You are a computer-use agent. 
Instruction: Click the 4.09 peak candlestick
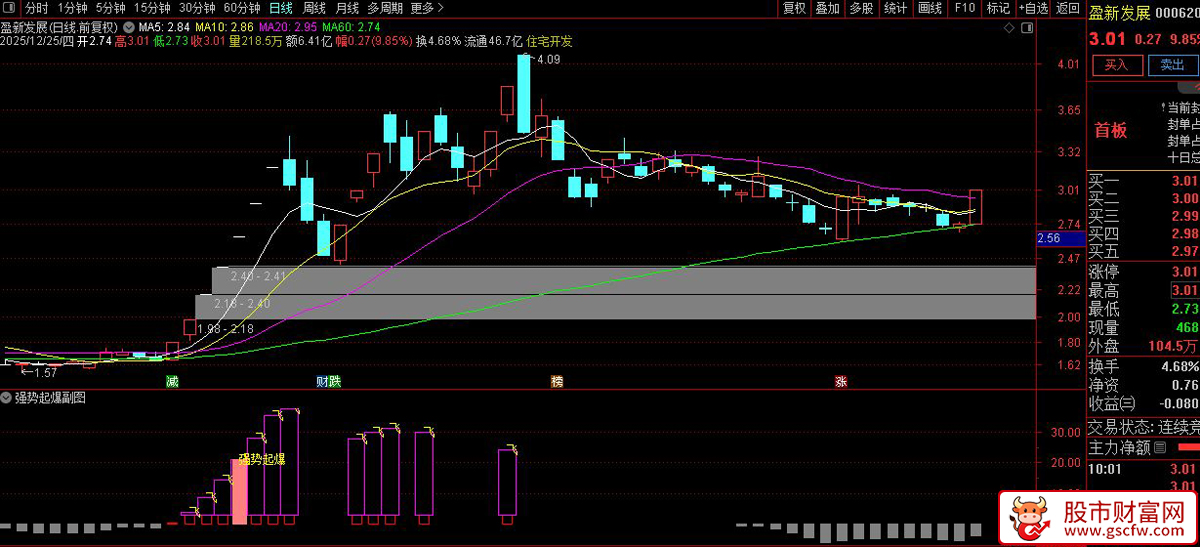coord(524,94)
